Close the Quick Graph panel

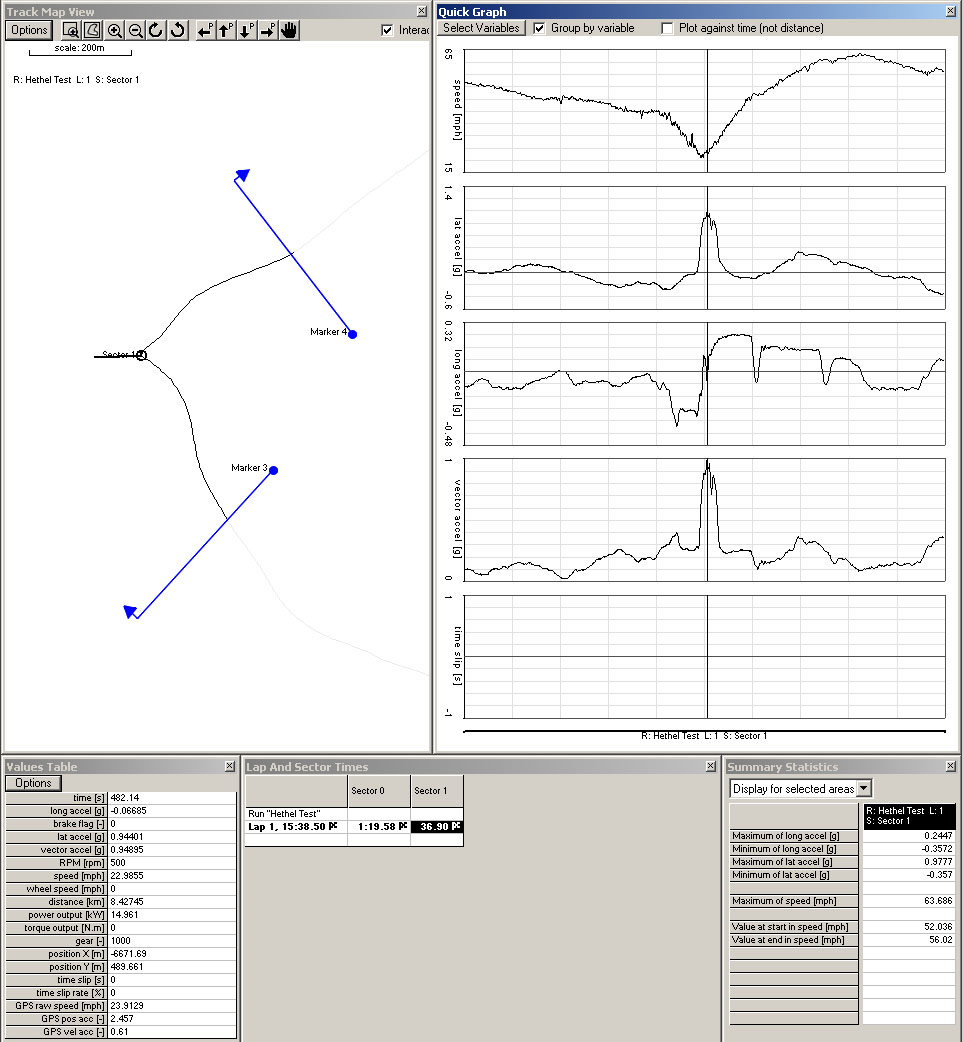point(950,11)
